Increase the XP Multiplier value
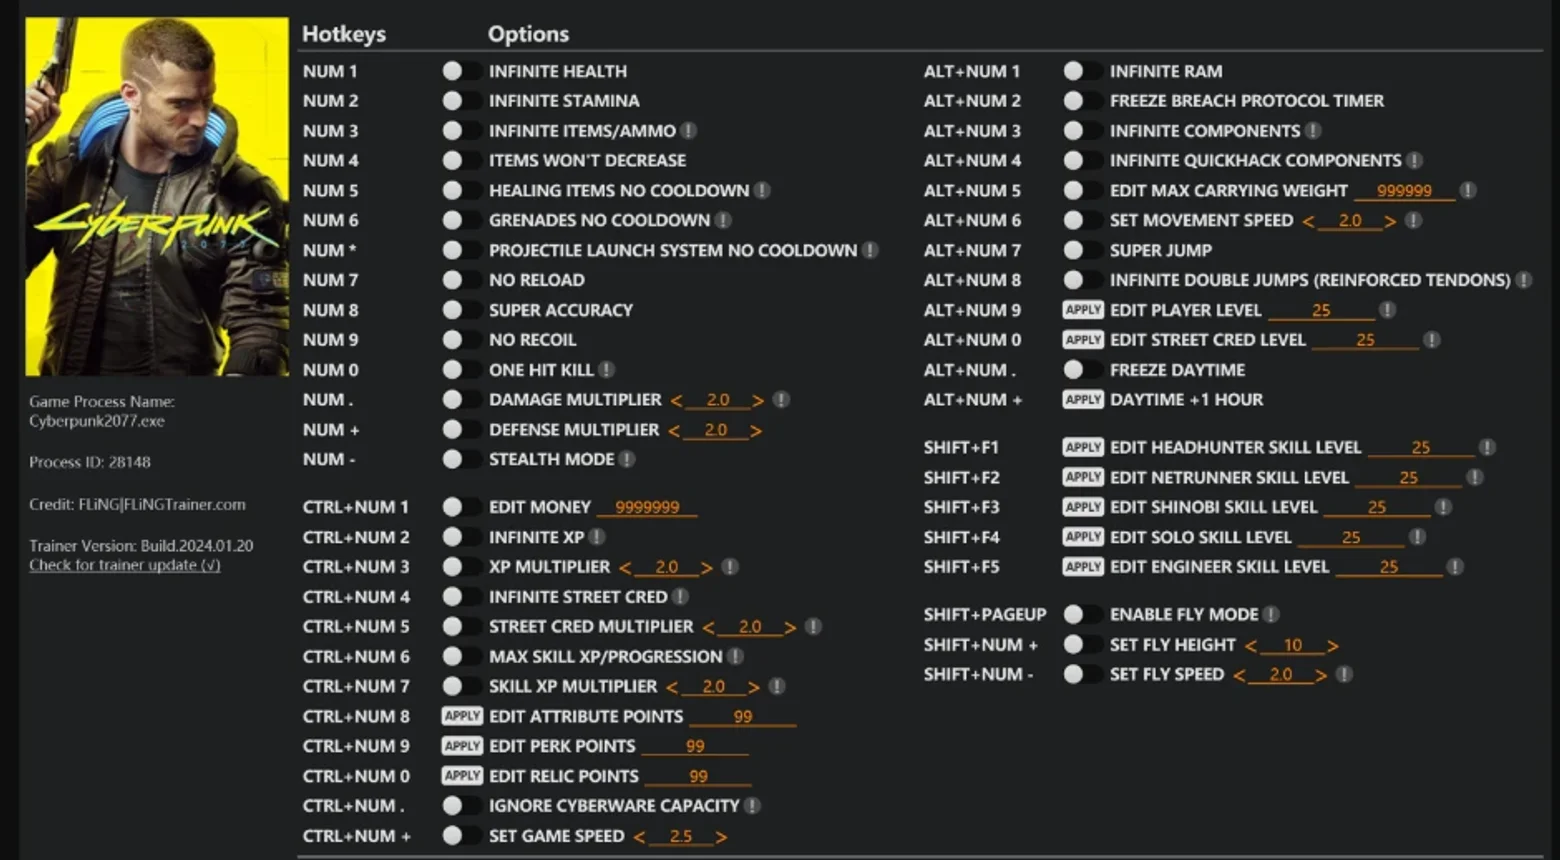Viewport: 1560px width, 860px height. (707, 568)
